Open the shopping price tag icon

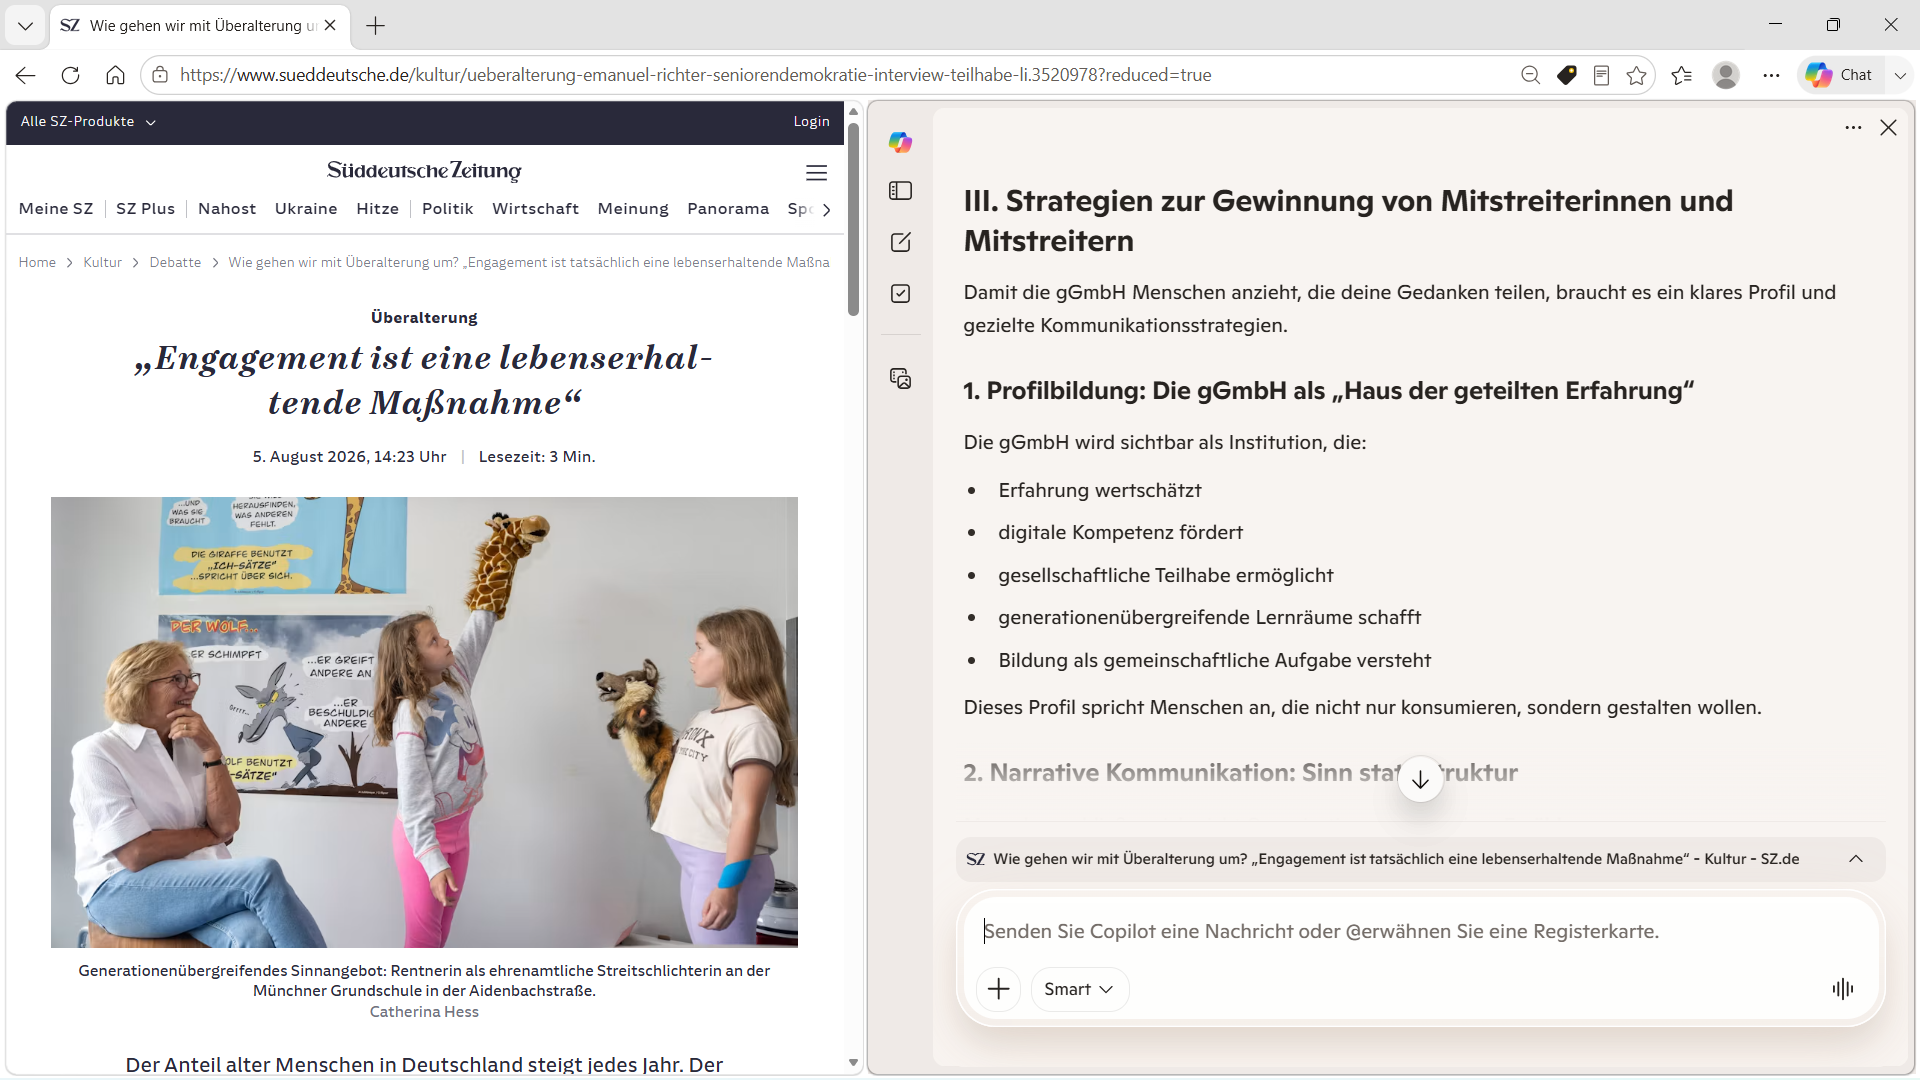[1566, 75]
